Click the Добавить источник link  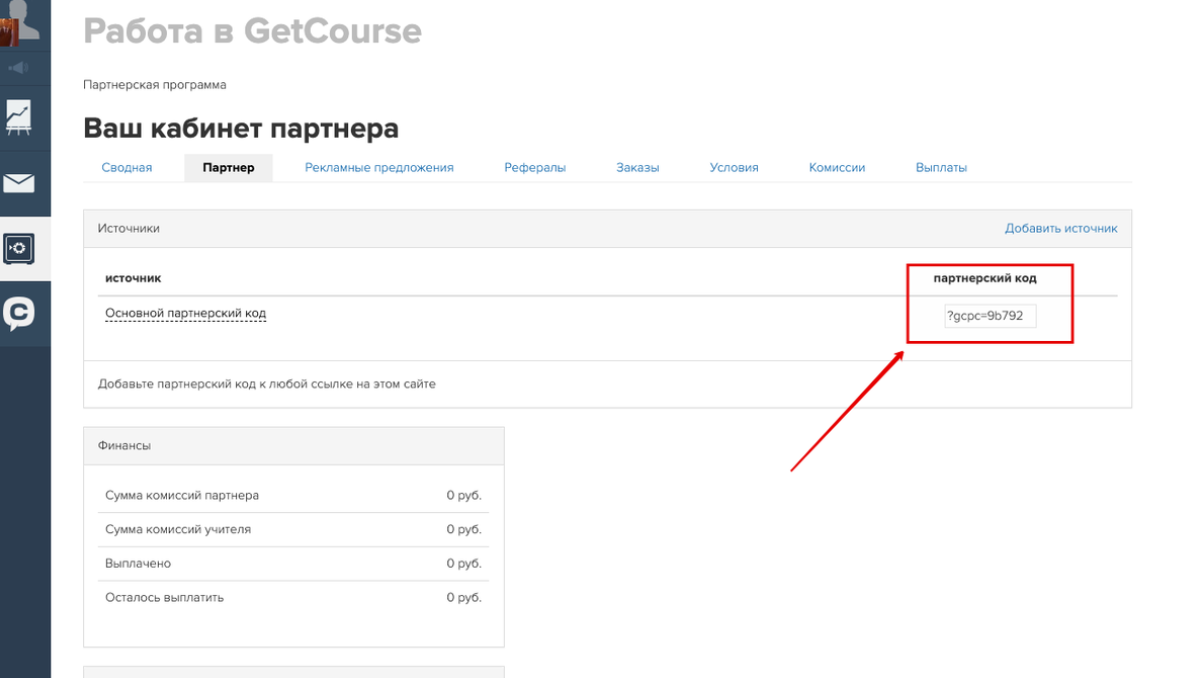click(1061, 228)
